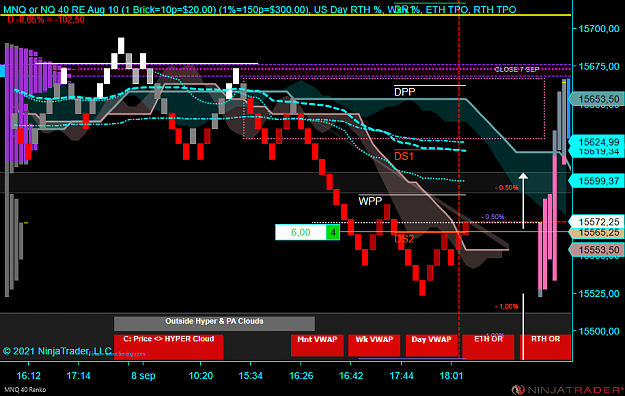Click the 'Outside Hyper & PA Clouds' gray bar
Screen dimensions: 625x396
click(x=214, y=323)
